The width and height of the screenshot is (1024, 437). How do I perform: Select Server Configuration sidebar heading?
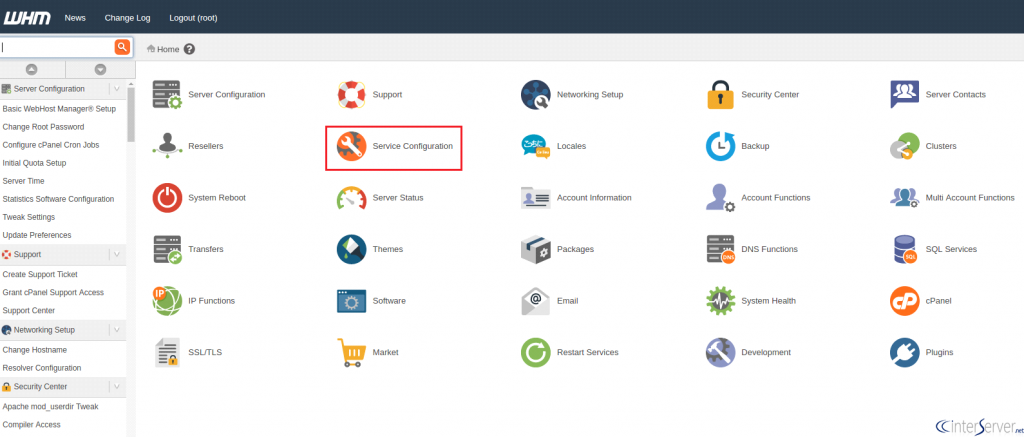(49, 89)
